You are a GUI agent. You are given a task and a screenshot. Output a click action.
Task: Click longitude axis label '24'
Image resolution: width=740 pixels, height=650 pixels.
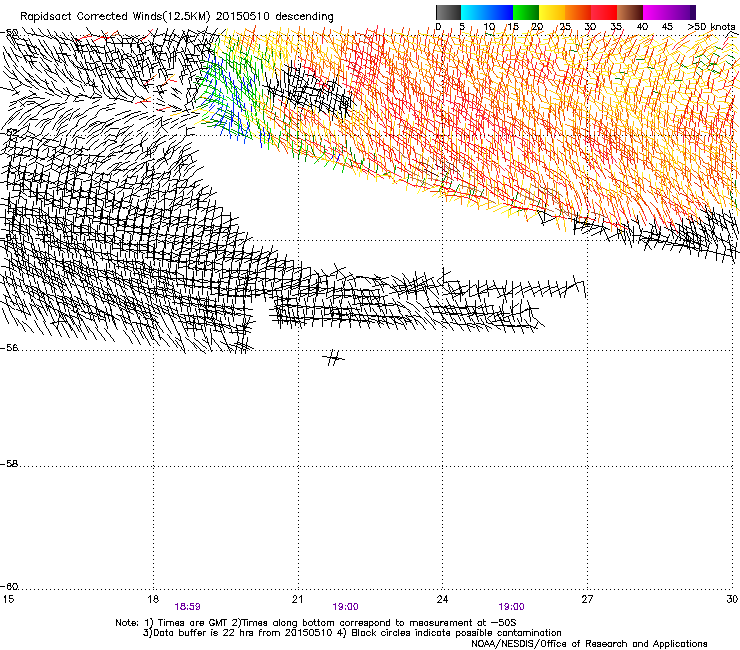pos(442,599)
